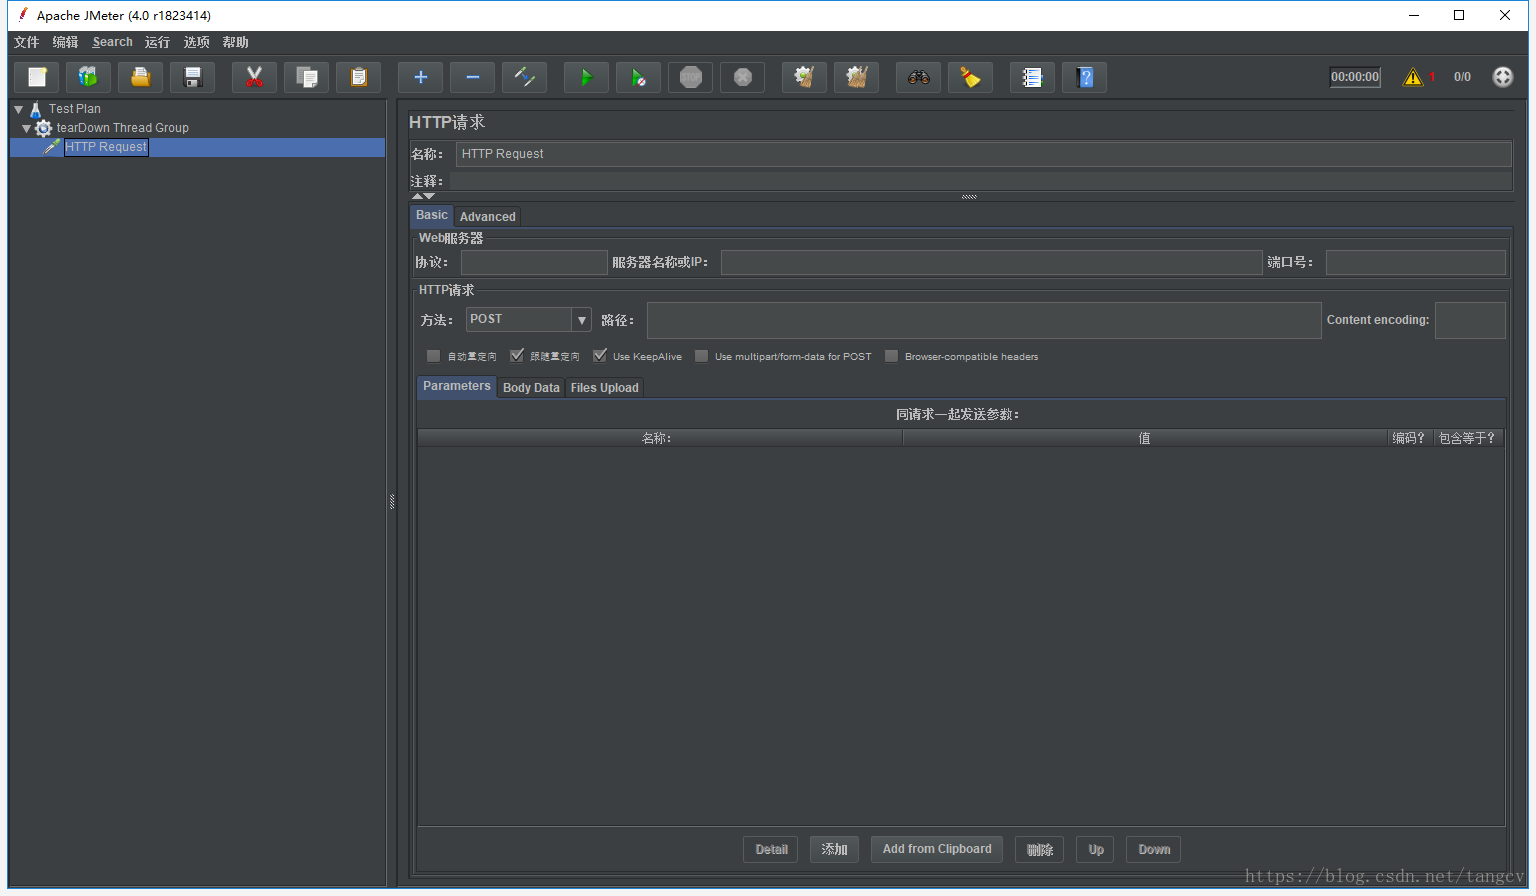Click the Toggle enable/disable icon
Image resolution: width=1536 pixels, height=896 pixels.
pyautogui.click(x=524, y=77)
